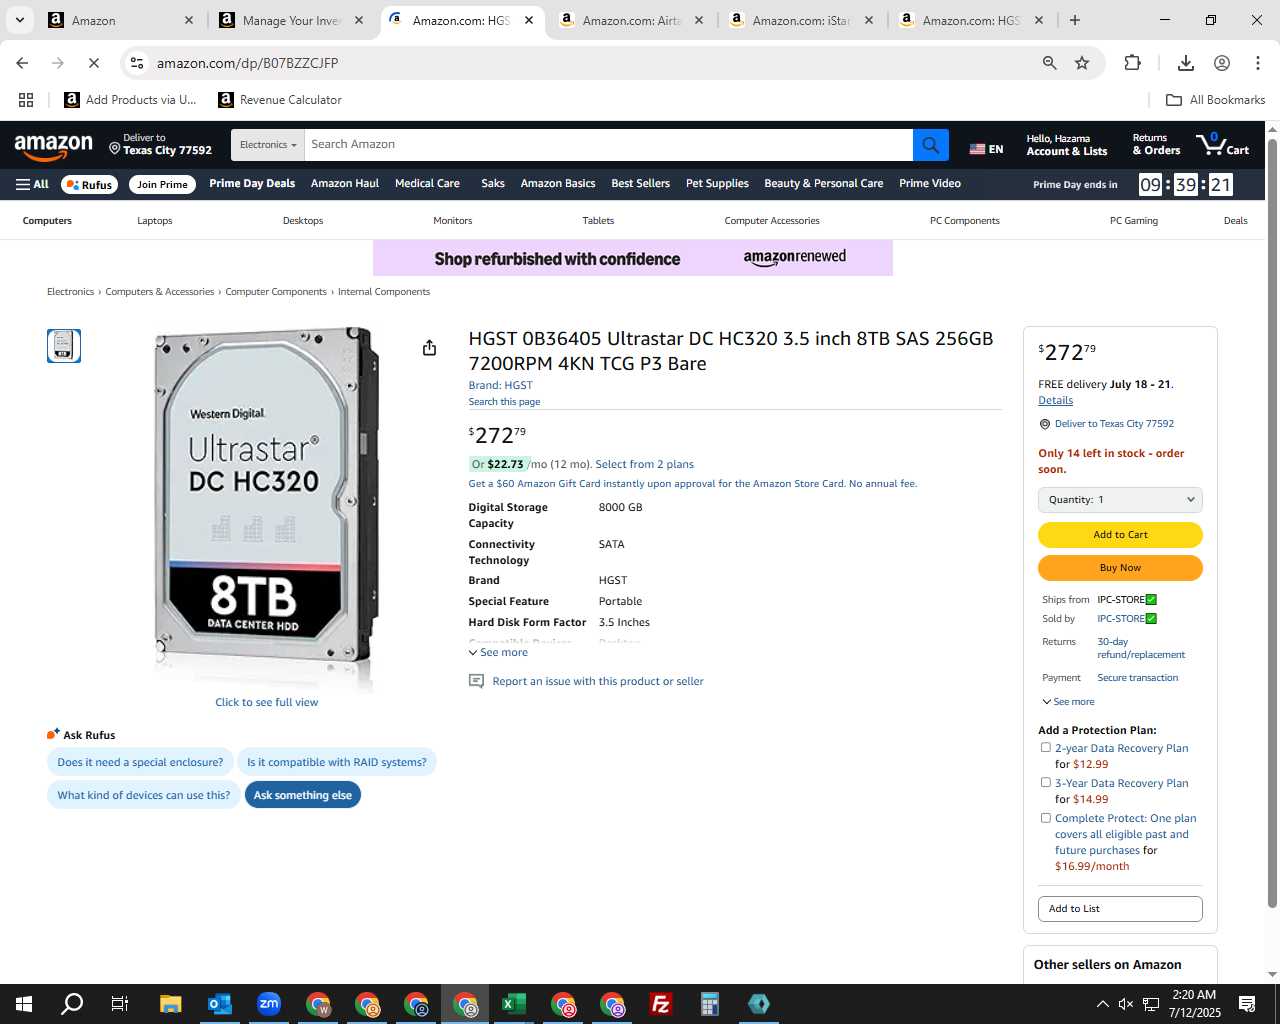Select Laptops in the Computers subnav
1280x1024 pixels.
155,221
